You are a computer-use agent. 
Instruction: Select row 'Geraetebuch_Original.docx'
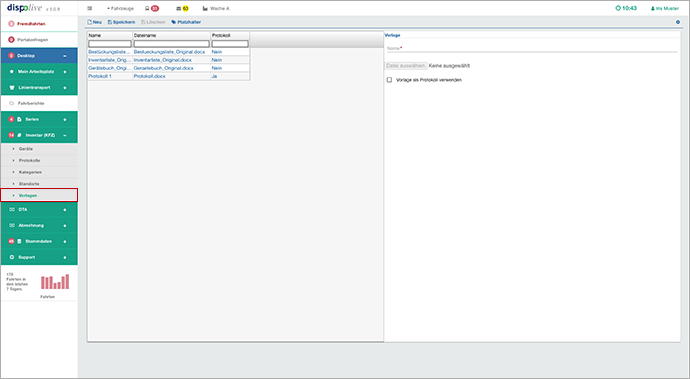point(163,68)
